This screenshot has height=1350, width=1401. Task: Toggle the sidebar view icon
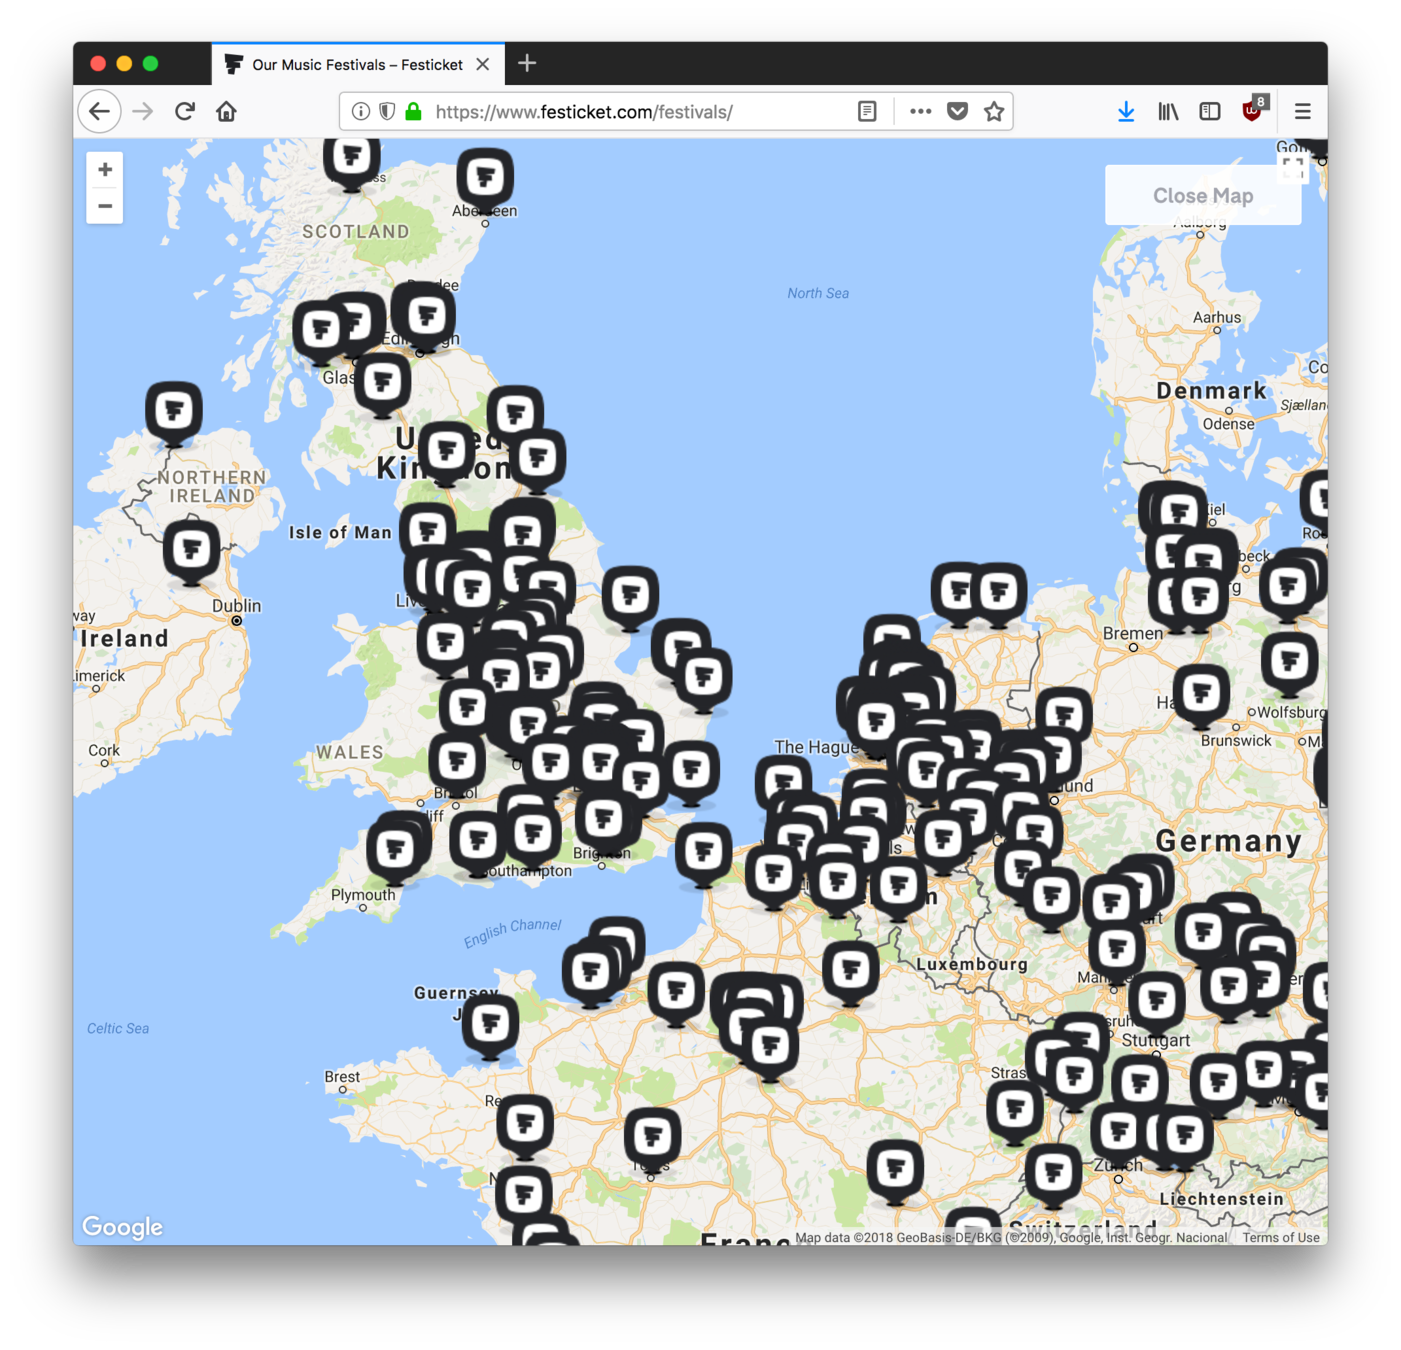pos(1210,112)
